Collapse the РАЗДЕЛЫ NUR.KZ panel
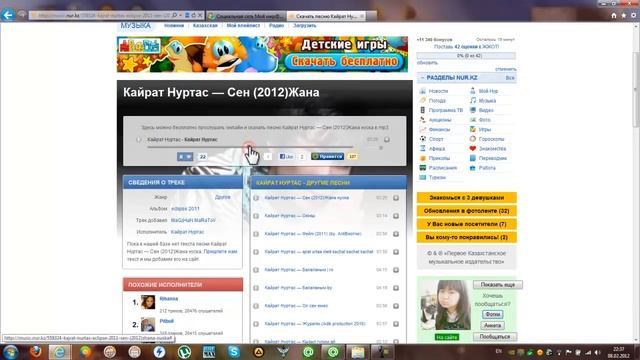640x360 pixels. click(x=422, y=78)
